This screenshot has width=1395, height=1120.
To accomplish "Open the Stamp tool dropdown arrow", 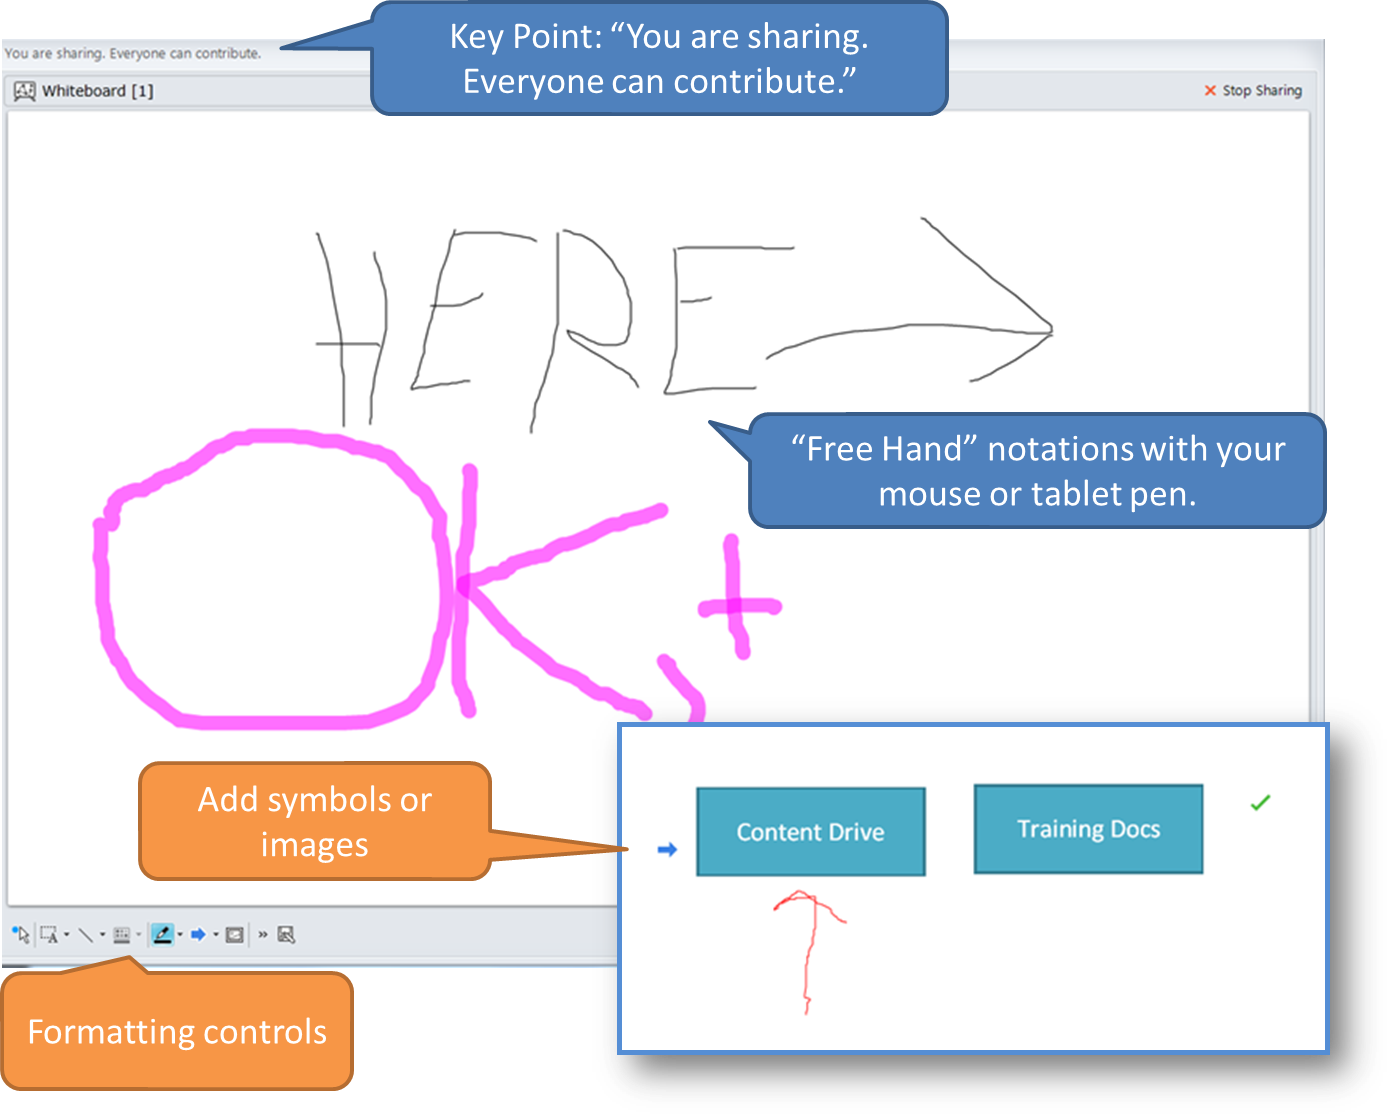I will click(216, 934).
